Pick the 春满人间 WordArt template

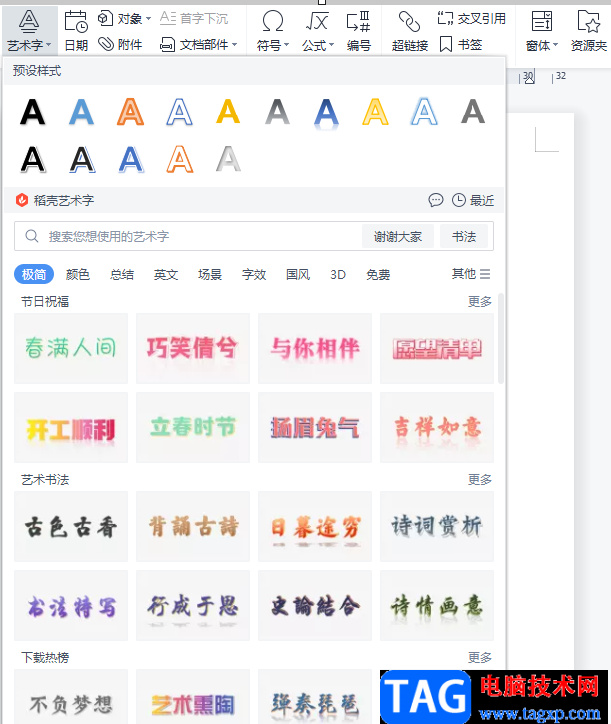71,348
